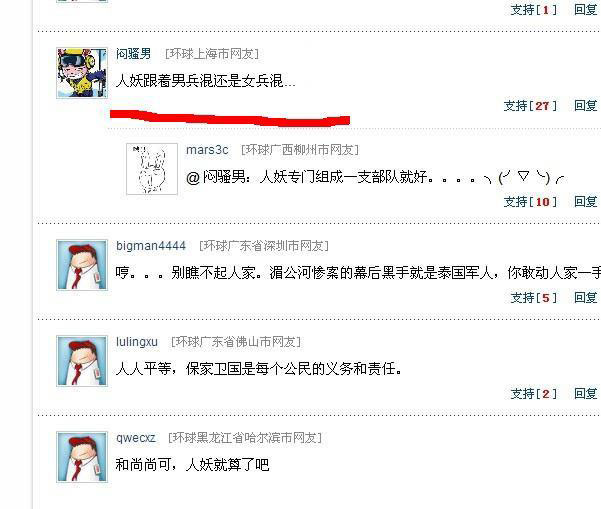Open qwecxz's avatar picture
Screen dimensions: 601x509
coord(82,457)
